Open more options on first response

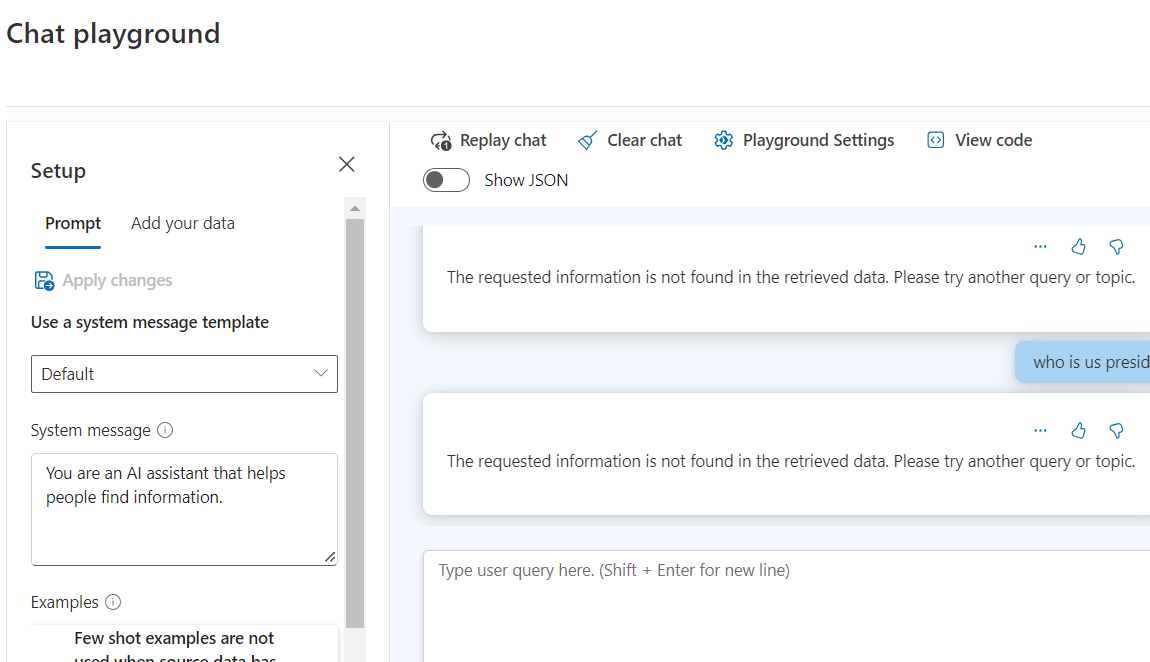[1040, 247]
